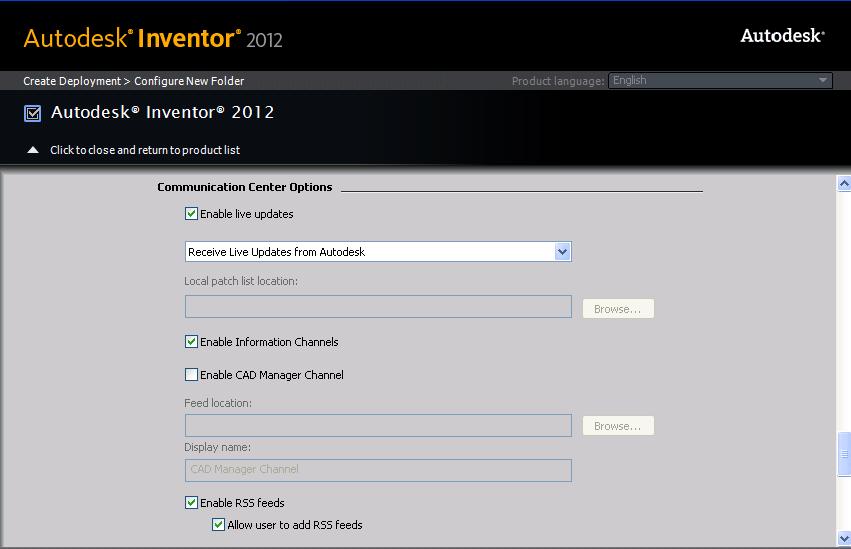Click the scrollbar up arrow
Viewport: 851px width, 549px height.
tap(844, 183)
